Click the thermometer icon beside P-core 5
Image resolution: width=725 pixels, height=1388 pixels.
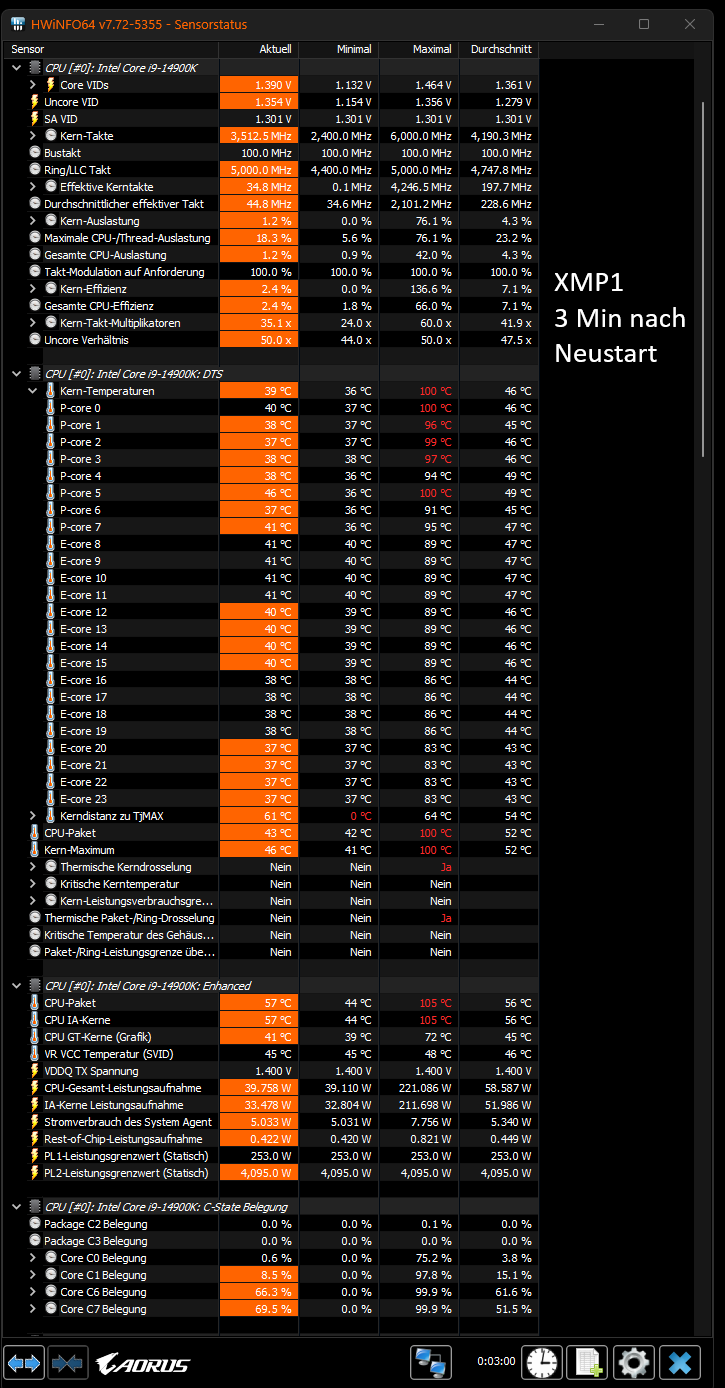[x=51, y=493]
